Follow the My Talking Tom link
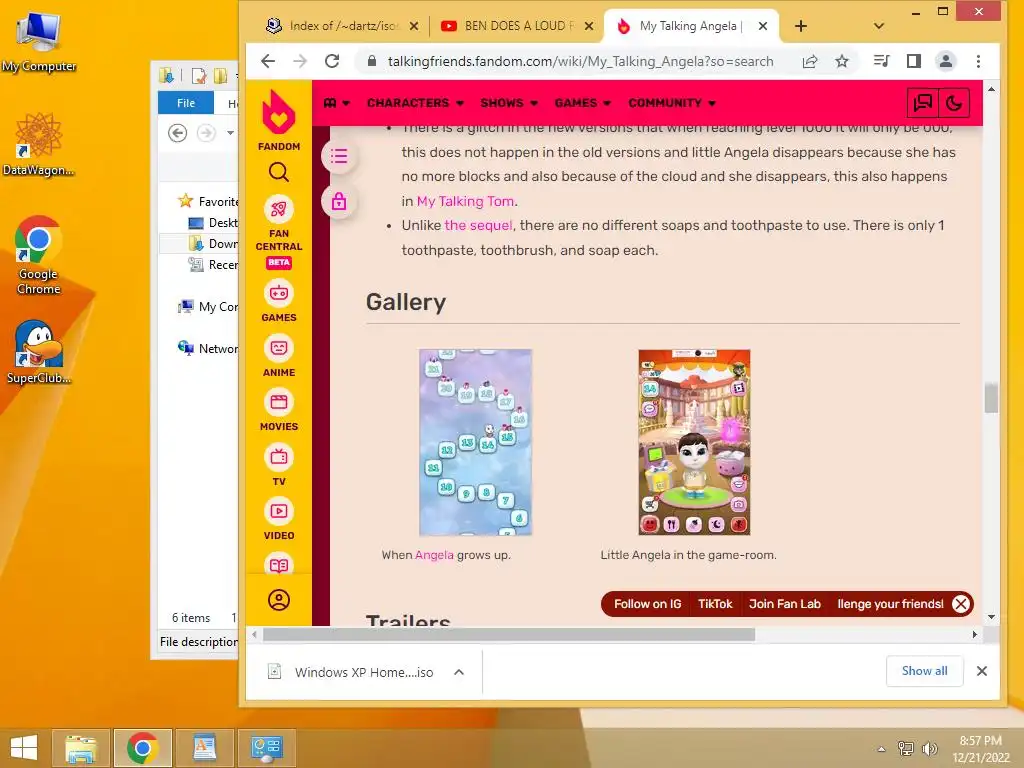 coord(465,201)
